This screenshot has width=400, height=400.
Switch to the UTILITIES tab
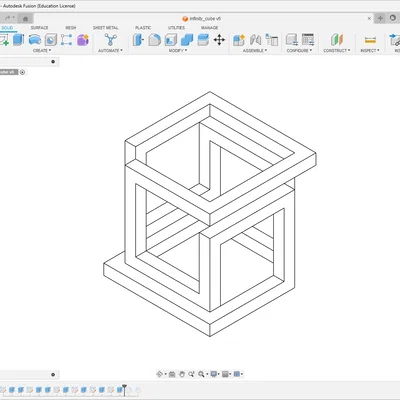pos(176,28)
